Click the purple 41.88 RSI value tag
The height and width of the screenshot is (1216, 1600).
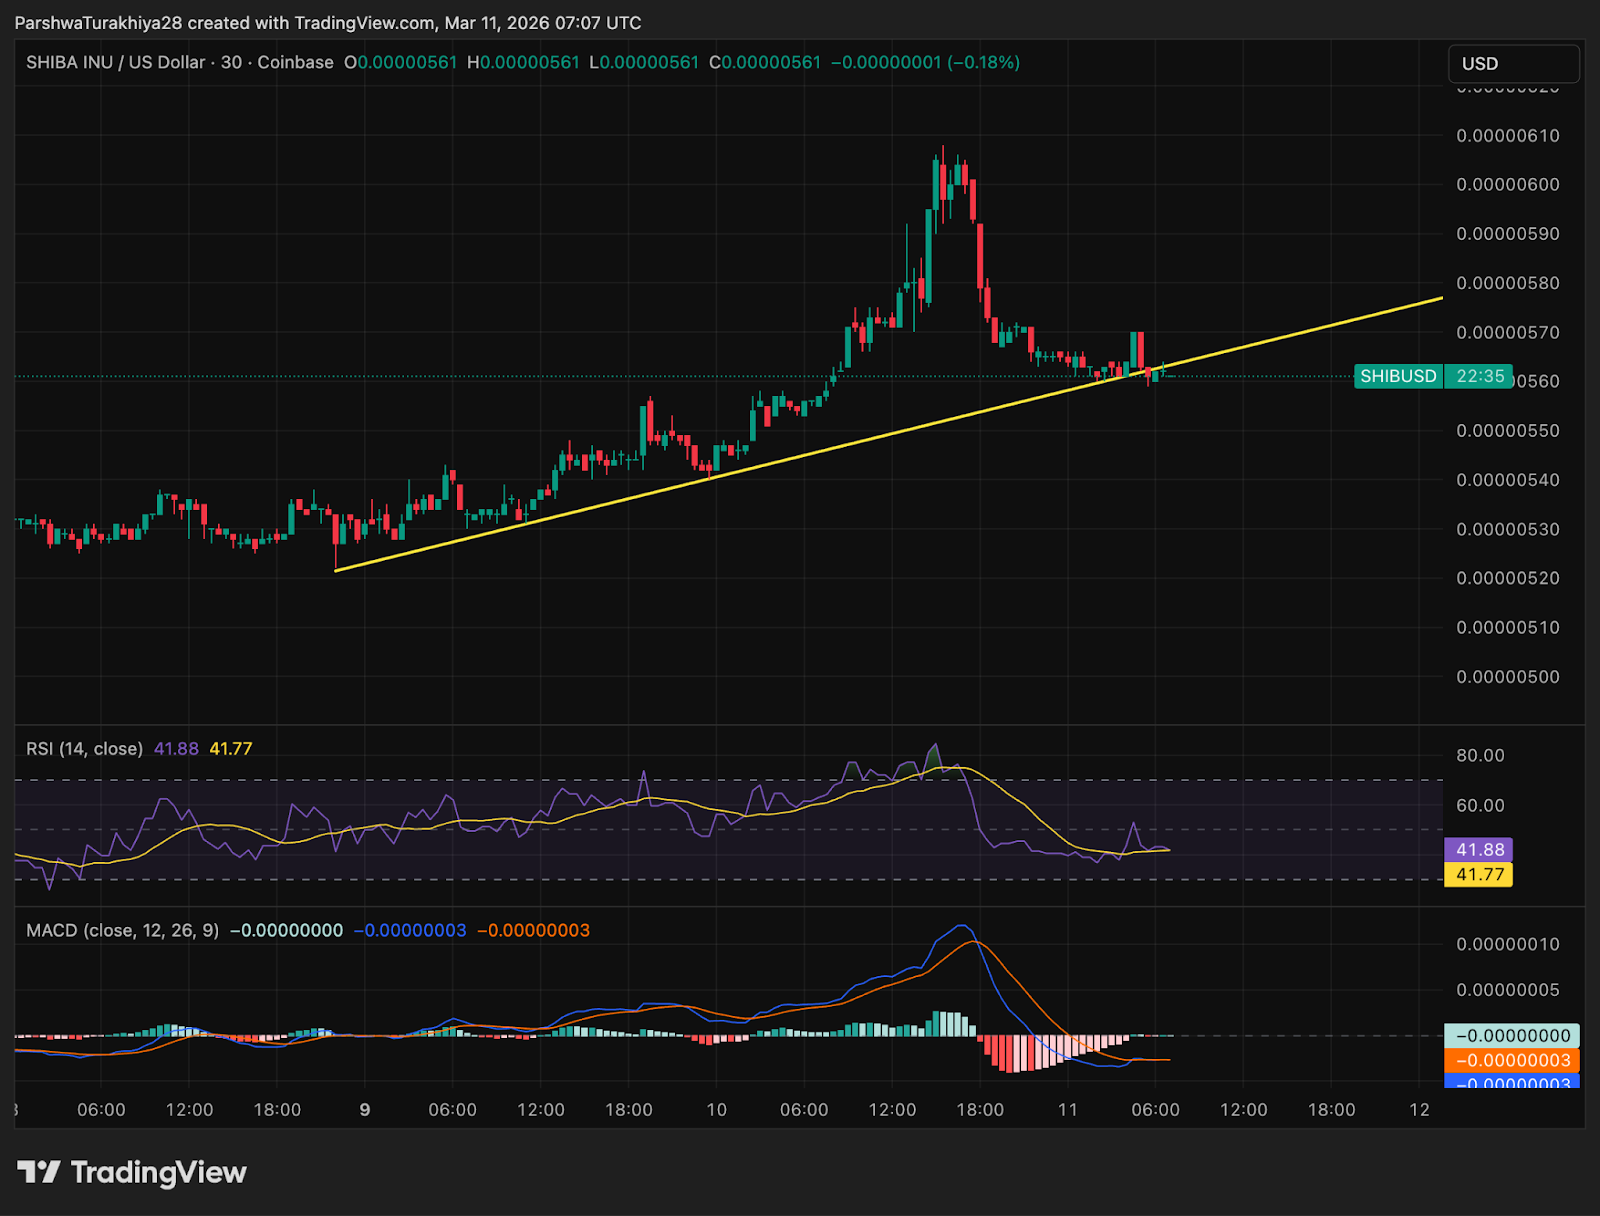pyautogui.click(x=1479, y=850)
